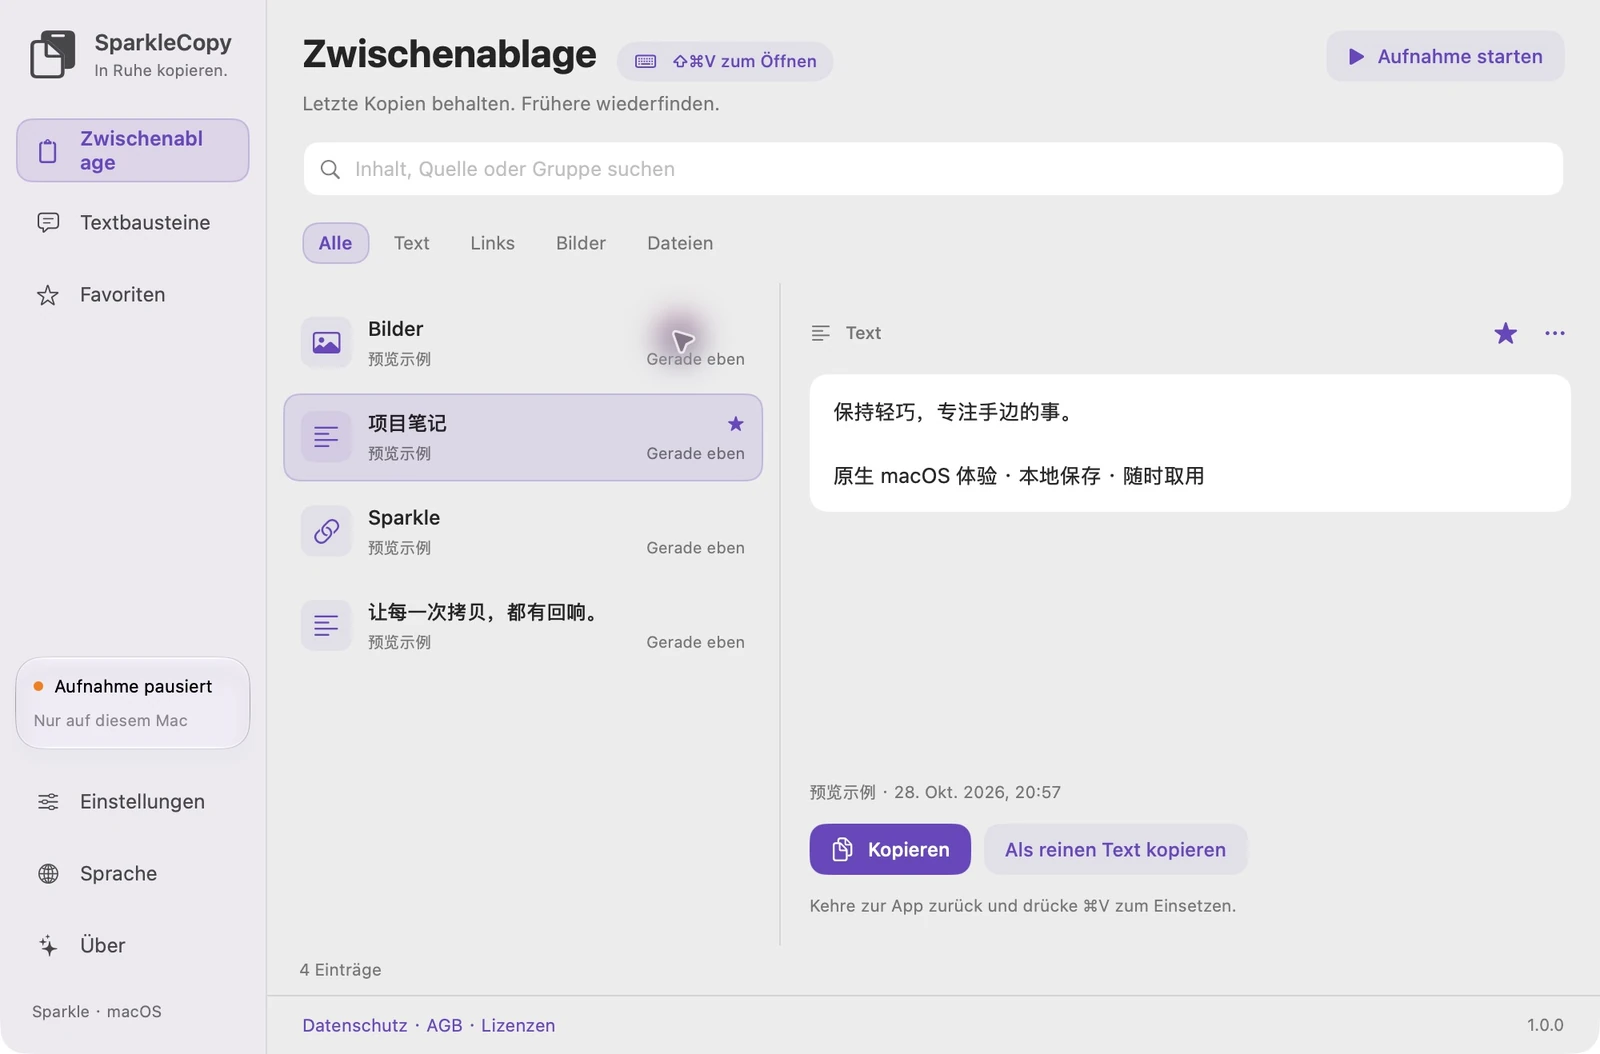The image size is (1600, 1054).
Task: Click the globe icon beside Sprache
Action: (x=48, y=874)
